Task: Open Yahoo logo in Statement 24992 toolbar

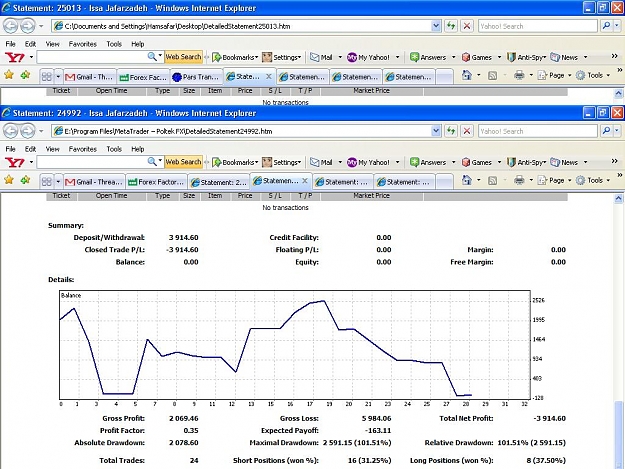Action: click(x=15, y=162)
